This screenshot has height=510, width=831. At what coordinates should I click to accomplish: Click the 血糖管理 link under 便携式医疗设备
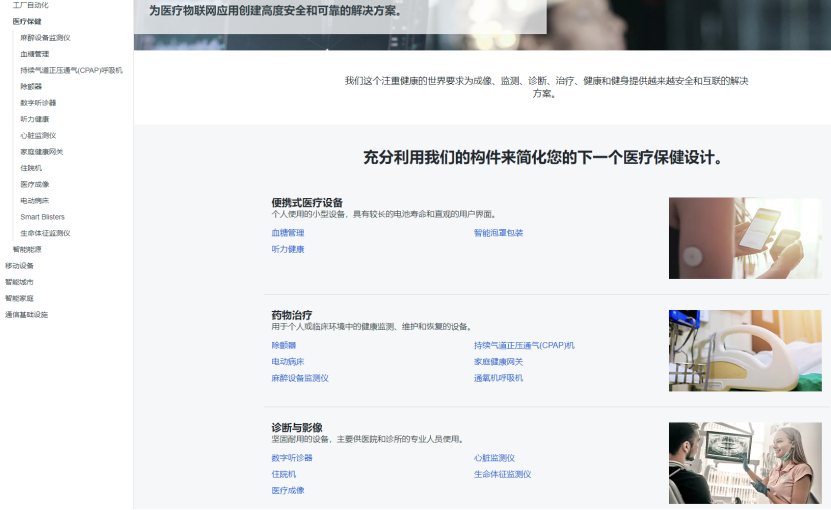[288, 233]
